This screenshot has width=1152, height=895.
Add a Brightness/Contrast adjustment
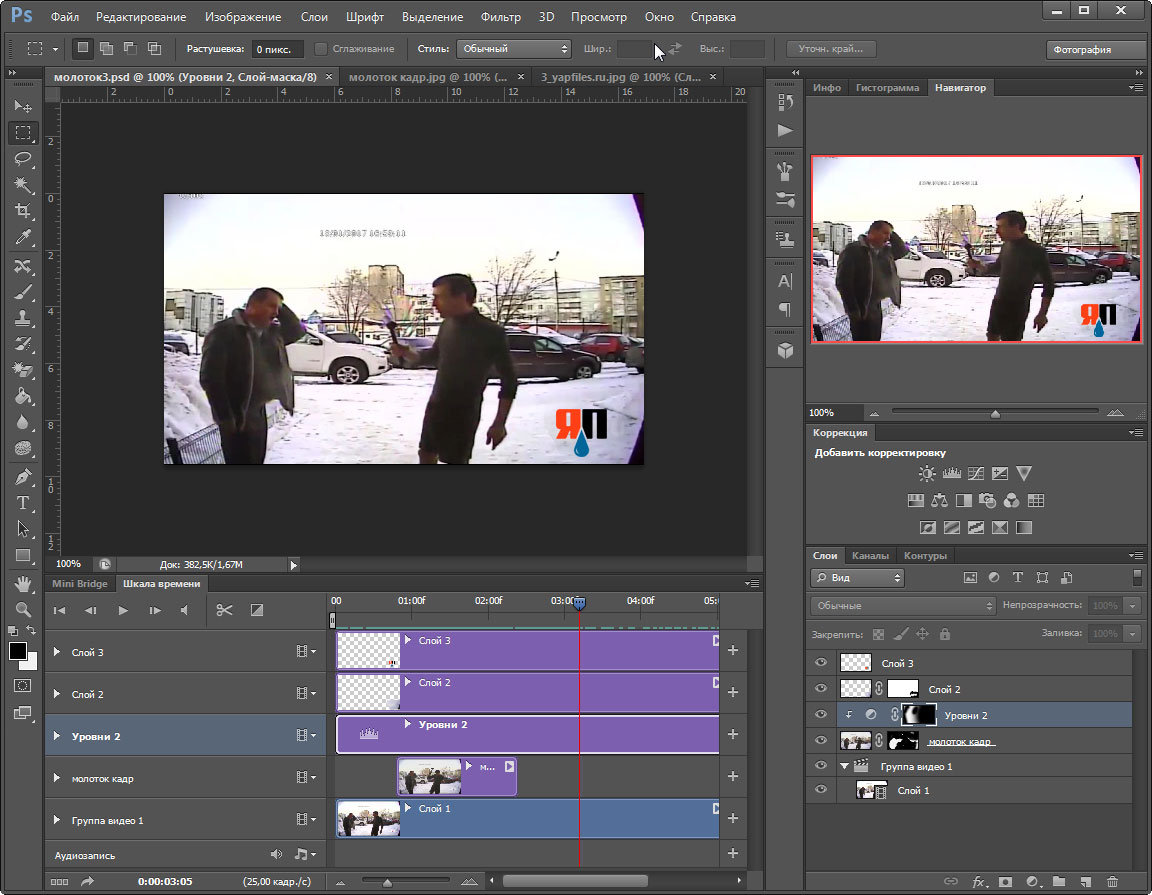click(927, 474)
